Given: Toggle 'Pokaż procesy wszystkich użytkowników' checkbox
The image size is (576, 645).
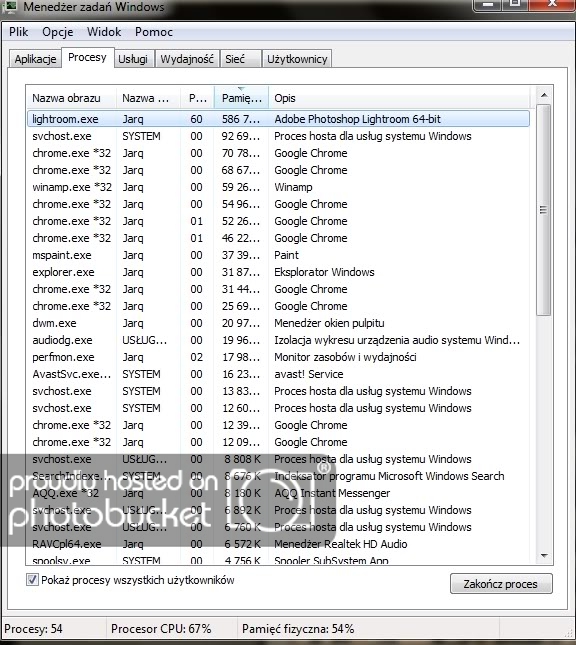Looking at the screenshot, I should 32,580.
